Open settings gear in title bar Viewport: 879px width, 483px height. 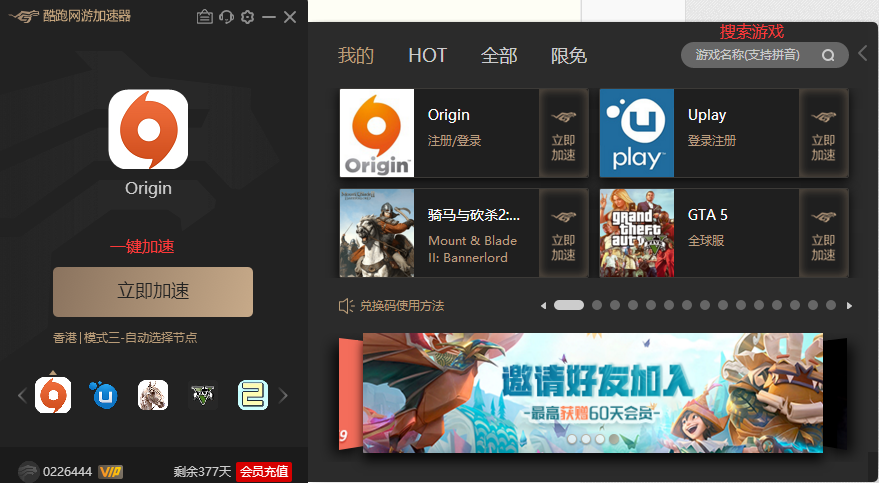[247, 17]
